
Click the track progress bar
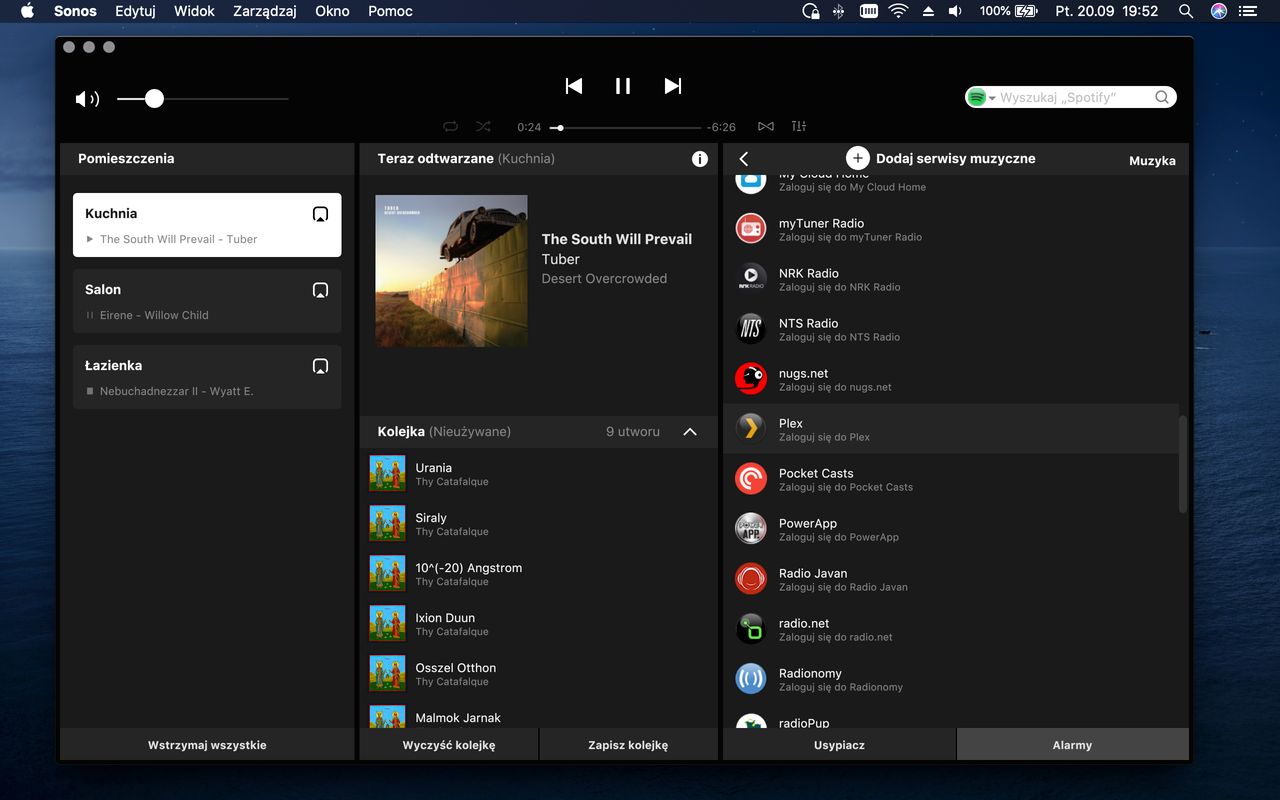click(x=627, y=128)
